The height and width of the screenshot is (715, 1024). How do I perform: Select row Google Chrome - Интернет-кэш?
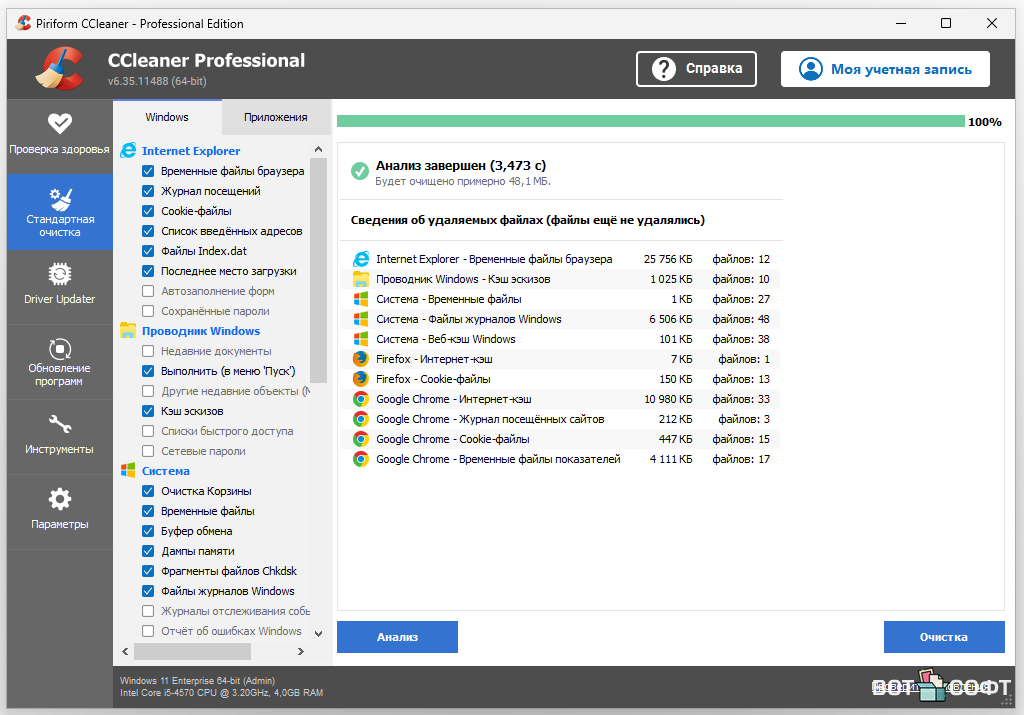tap(561, 399)
